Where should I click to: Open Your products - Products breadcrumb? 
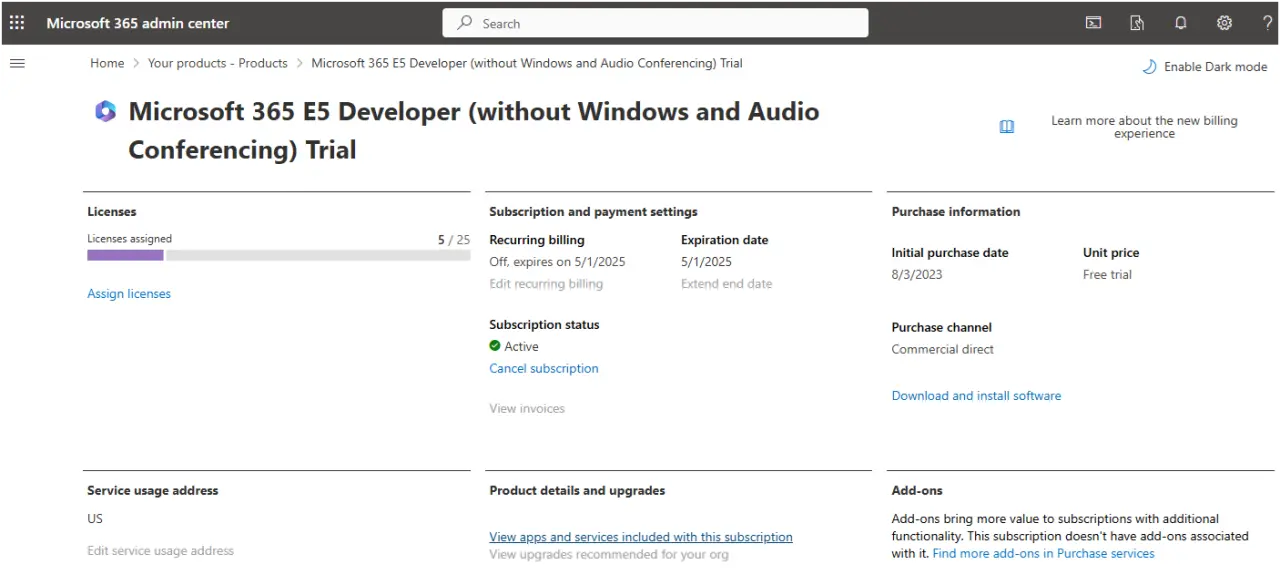coord(218,63)
